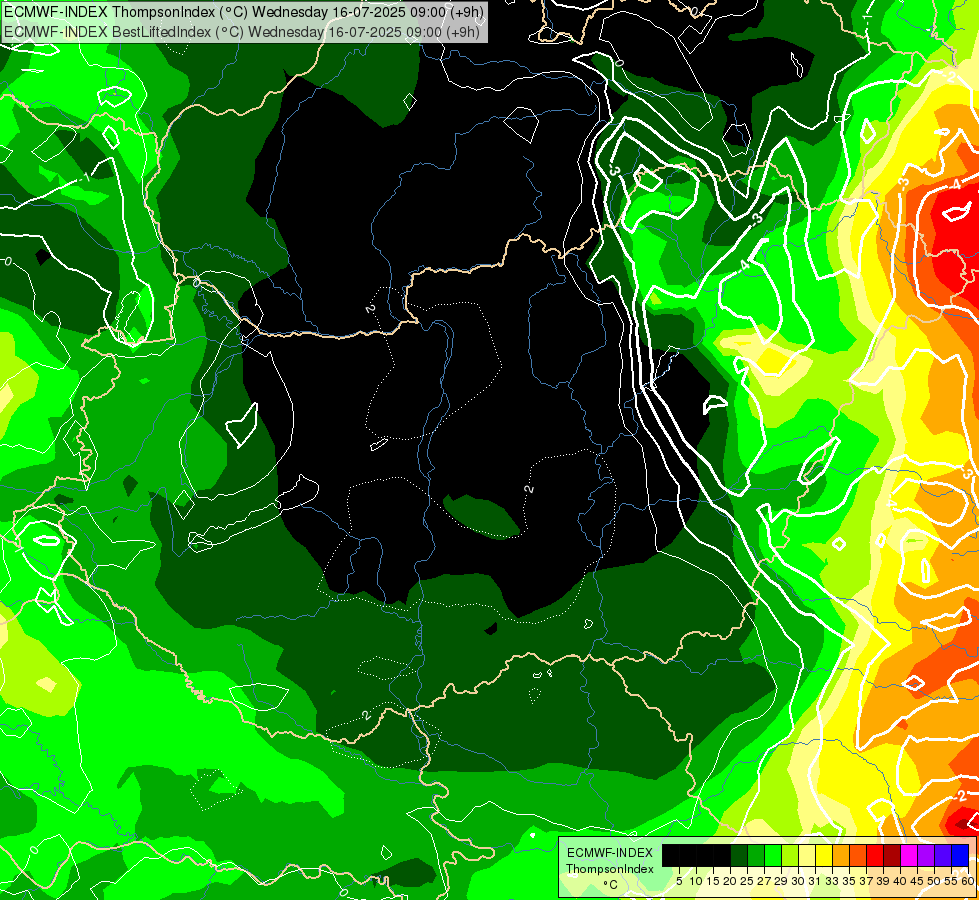Click the orange-red 35–37 legend swatch
979x900 pixels.
858,855
